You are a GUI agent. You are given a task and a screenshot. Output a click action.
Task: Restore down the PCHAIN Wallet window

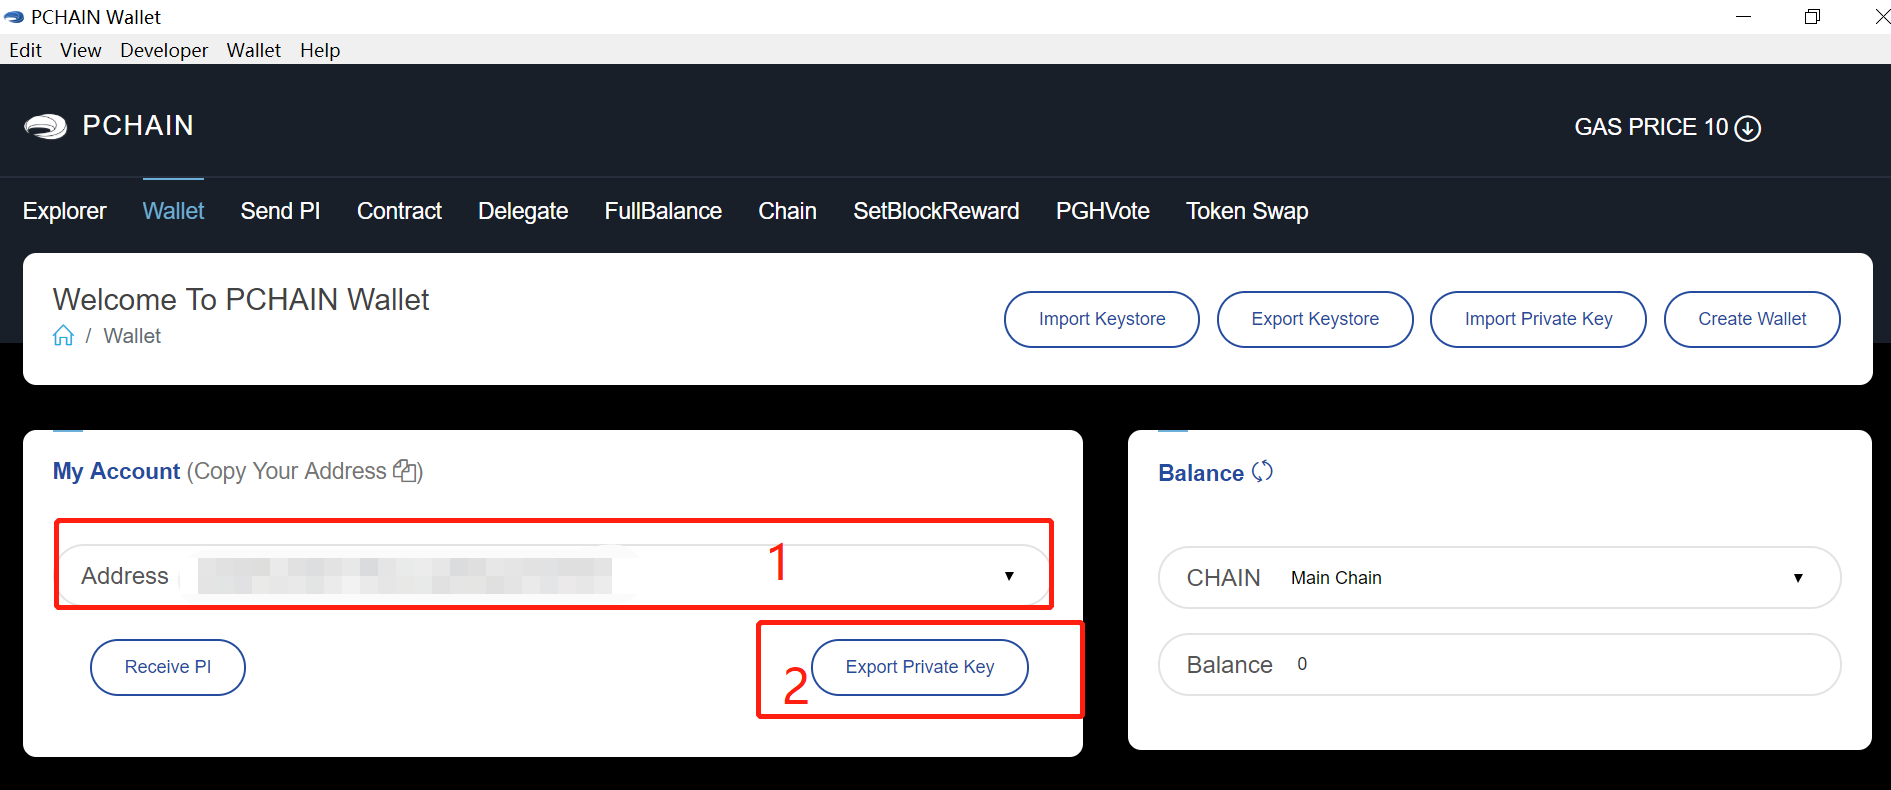click(x=1812, y=17)
